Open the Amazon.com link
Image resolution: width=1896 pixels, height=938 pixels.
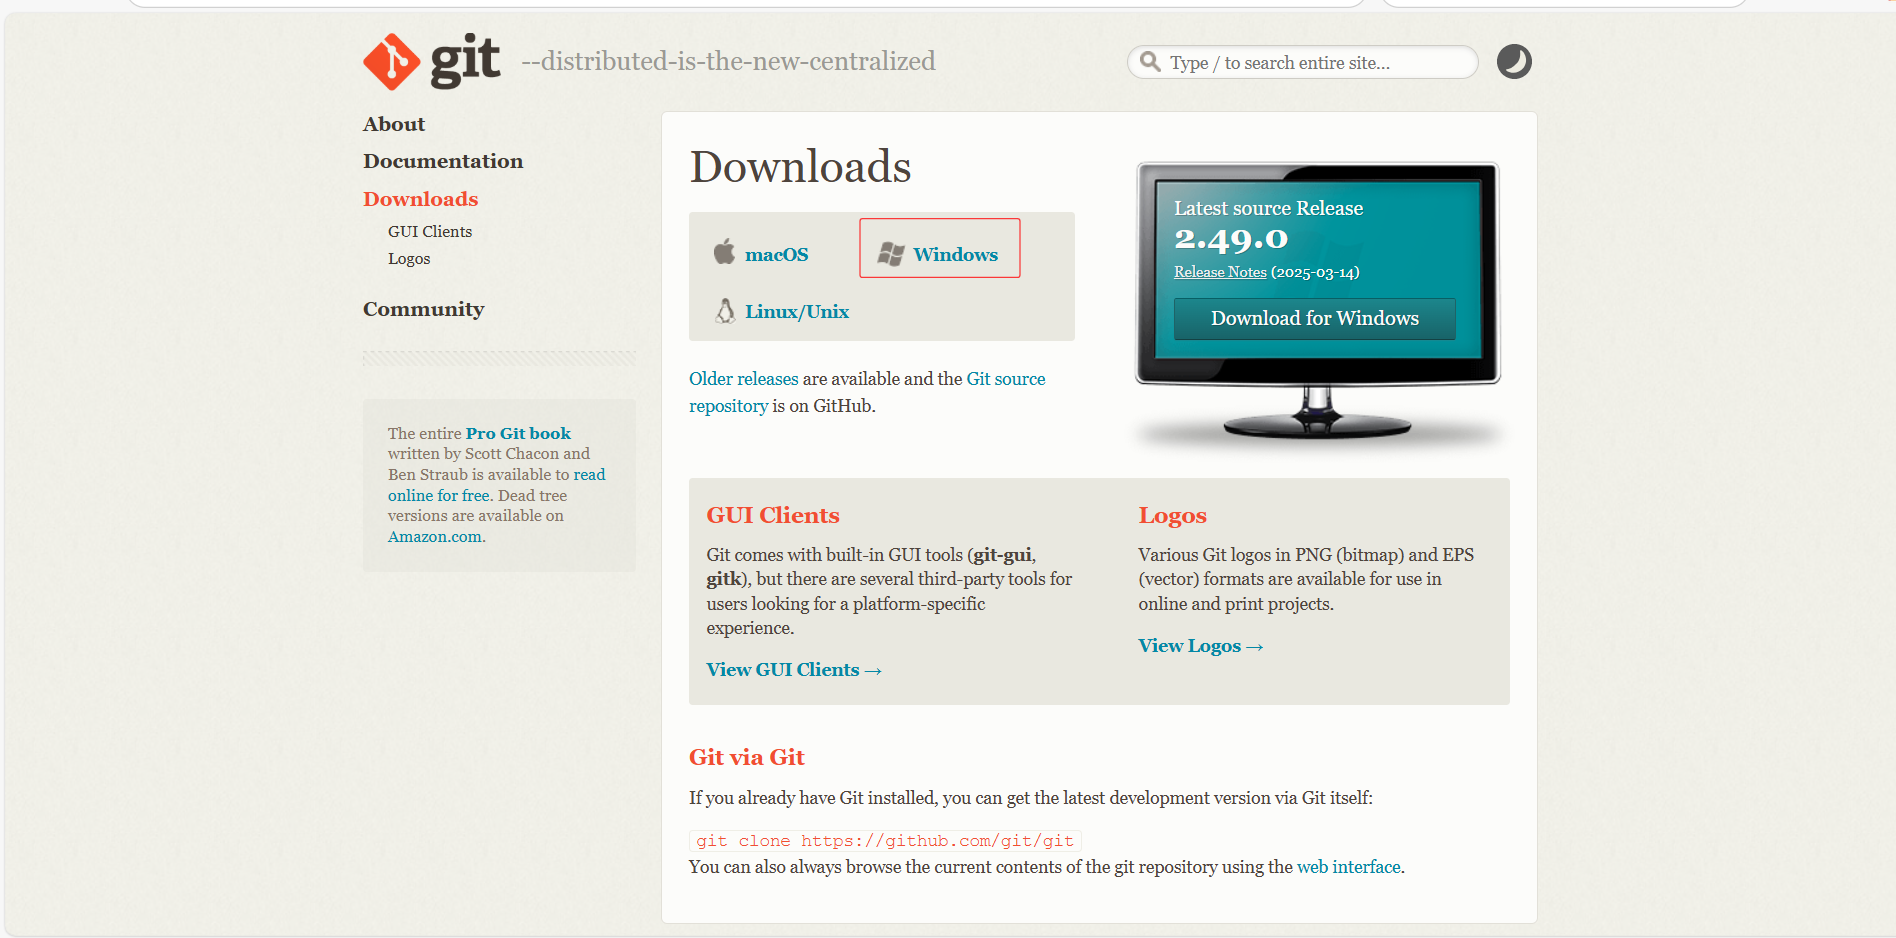pyautogui.click(x=435, y=537)
